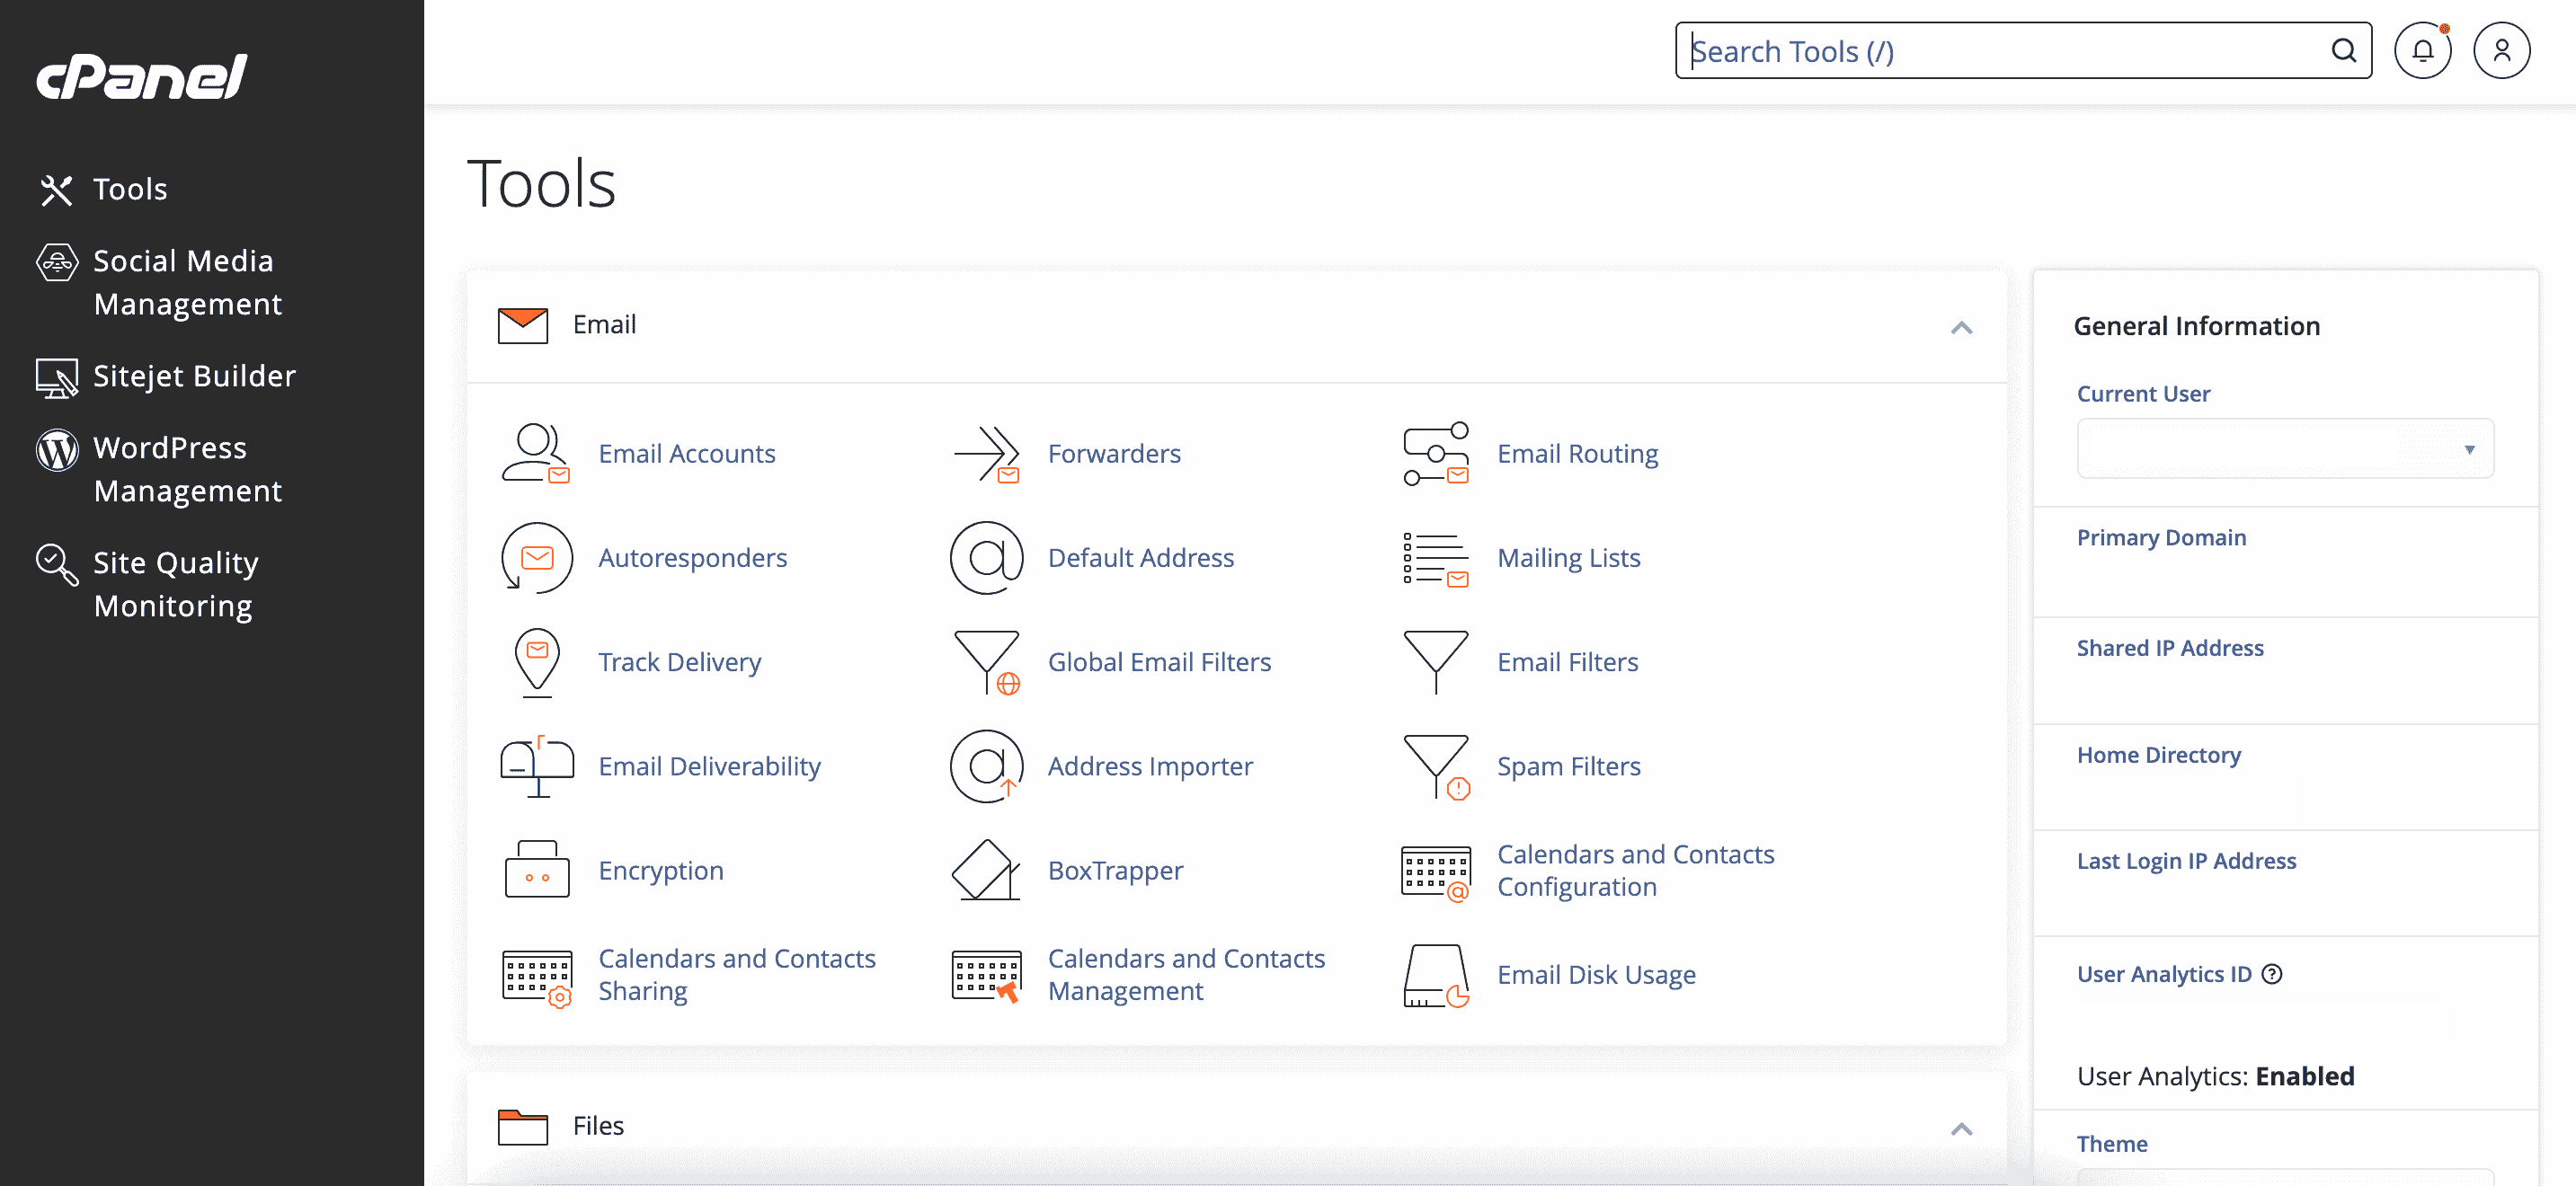Open the user profile menu

coord(2502,49)
